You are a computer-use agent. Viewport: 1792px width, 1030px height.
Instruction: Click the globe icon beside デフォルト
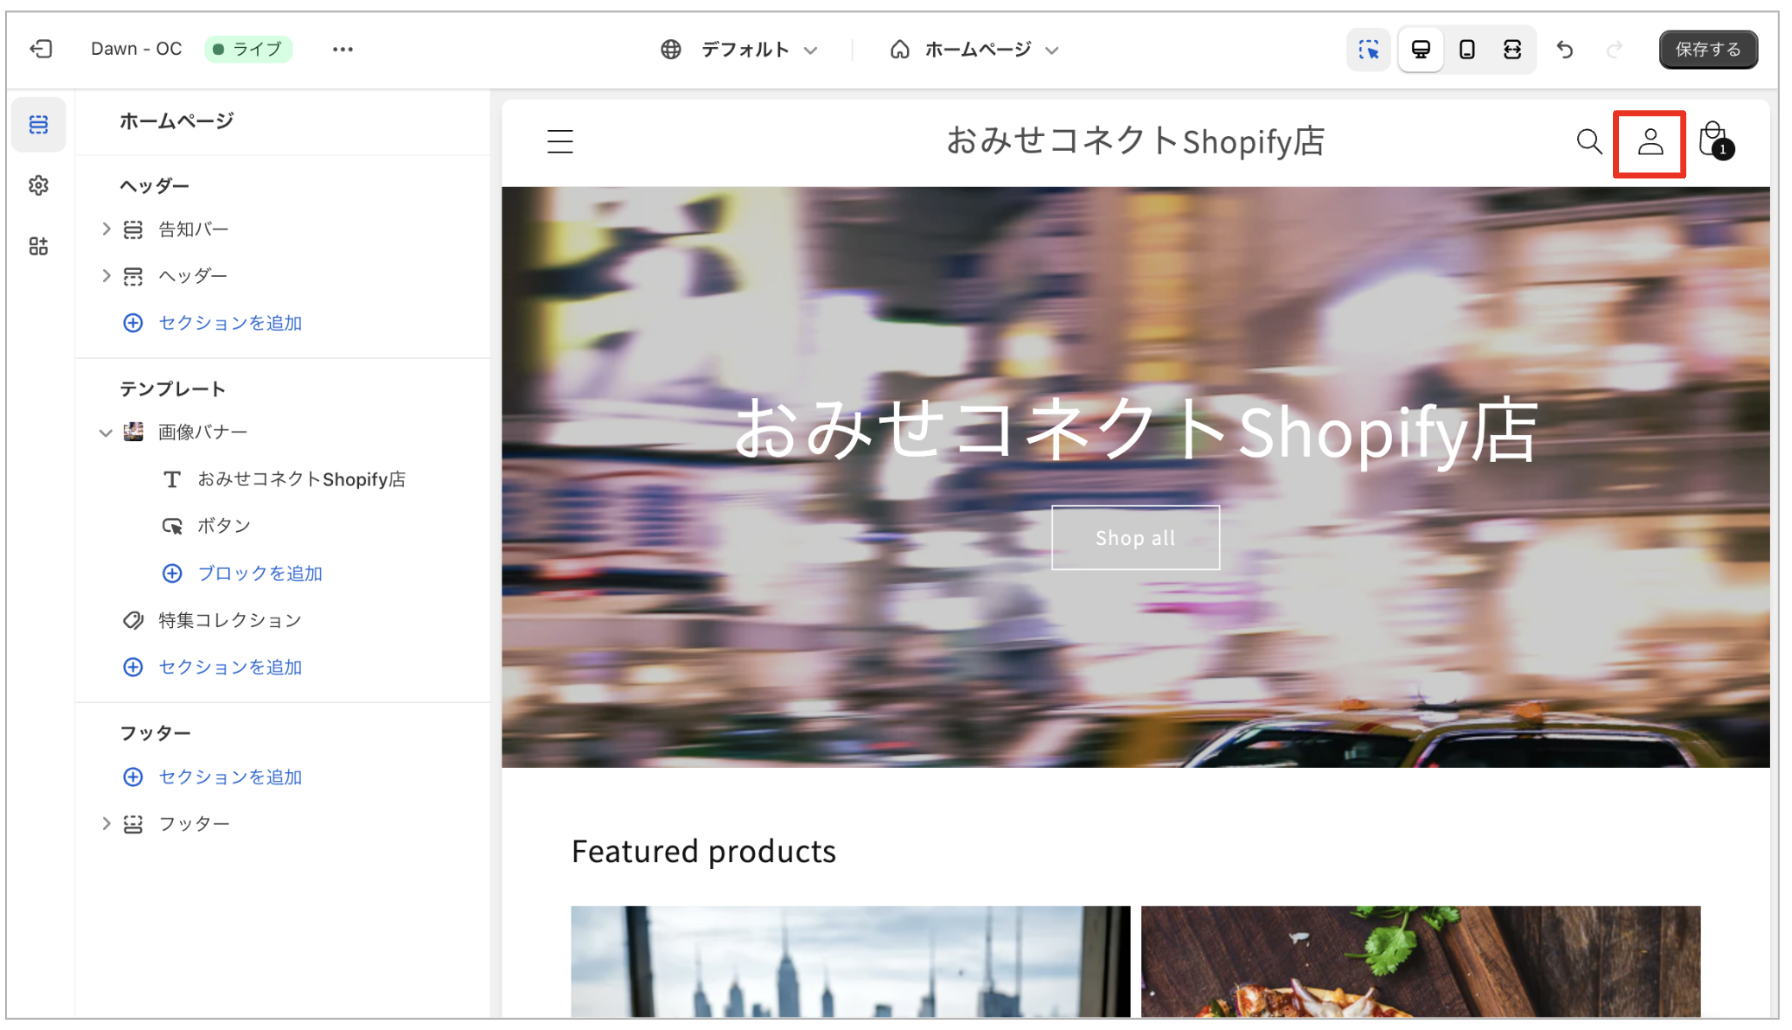(x=671, y=49)
